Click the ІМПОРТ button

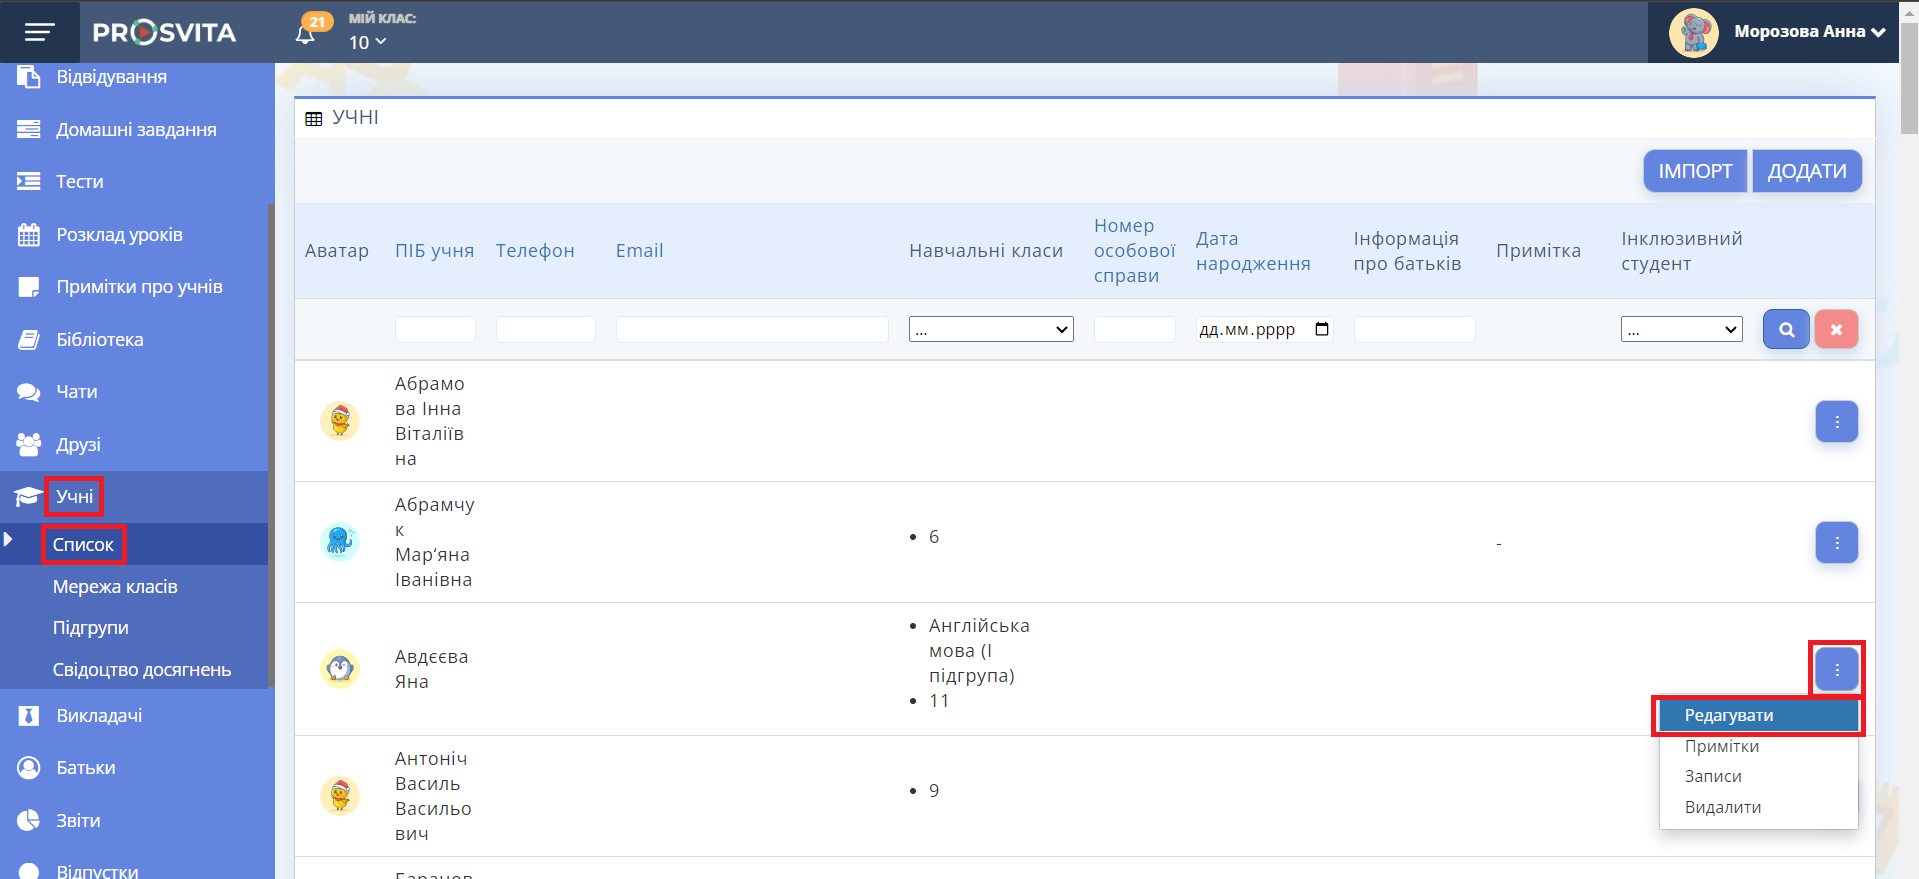(1695, 171)
